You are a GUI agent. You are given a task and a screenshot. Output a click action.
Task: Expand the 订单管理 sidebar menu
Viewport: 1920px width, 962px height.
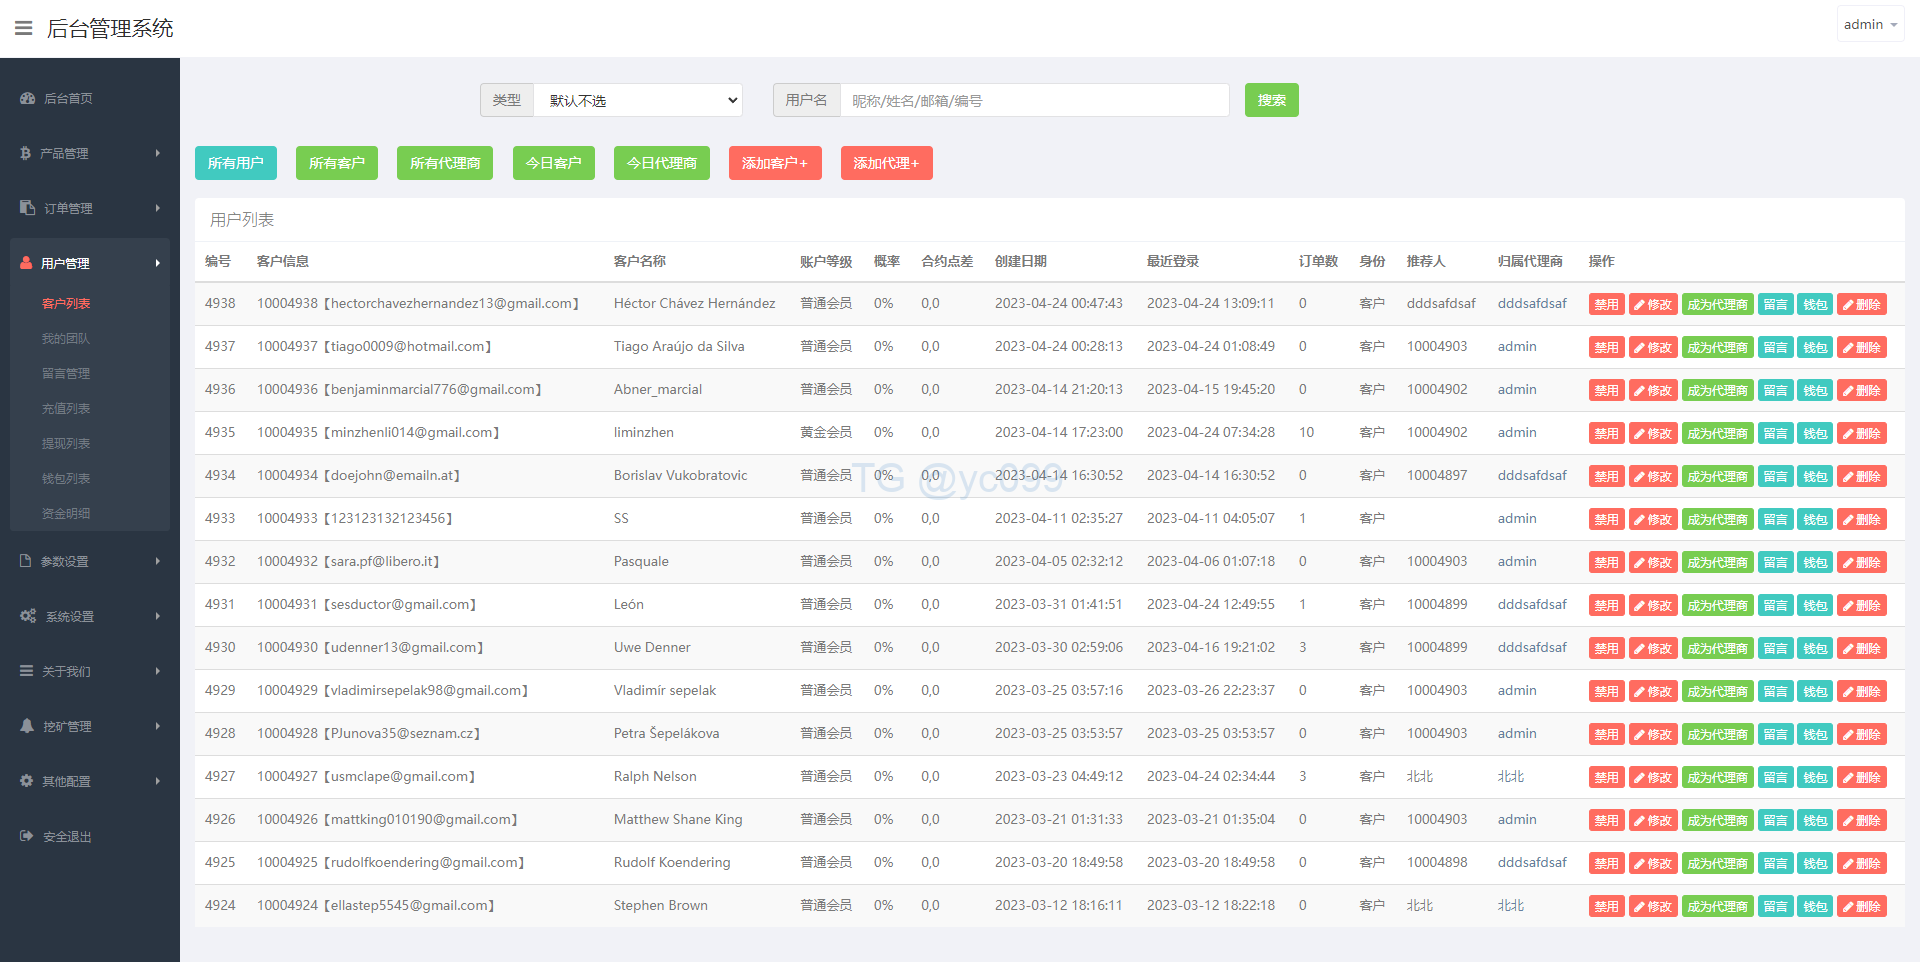coord(90,208)
